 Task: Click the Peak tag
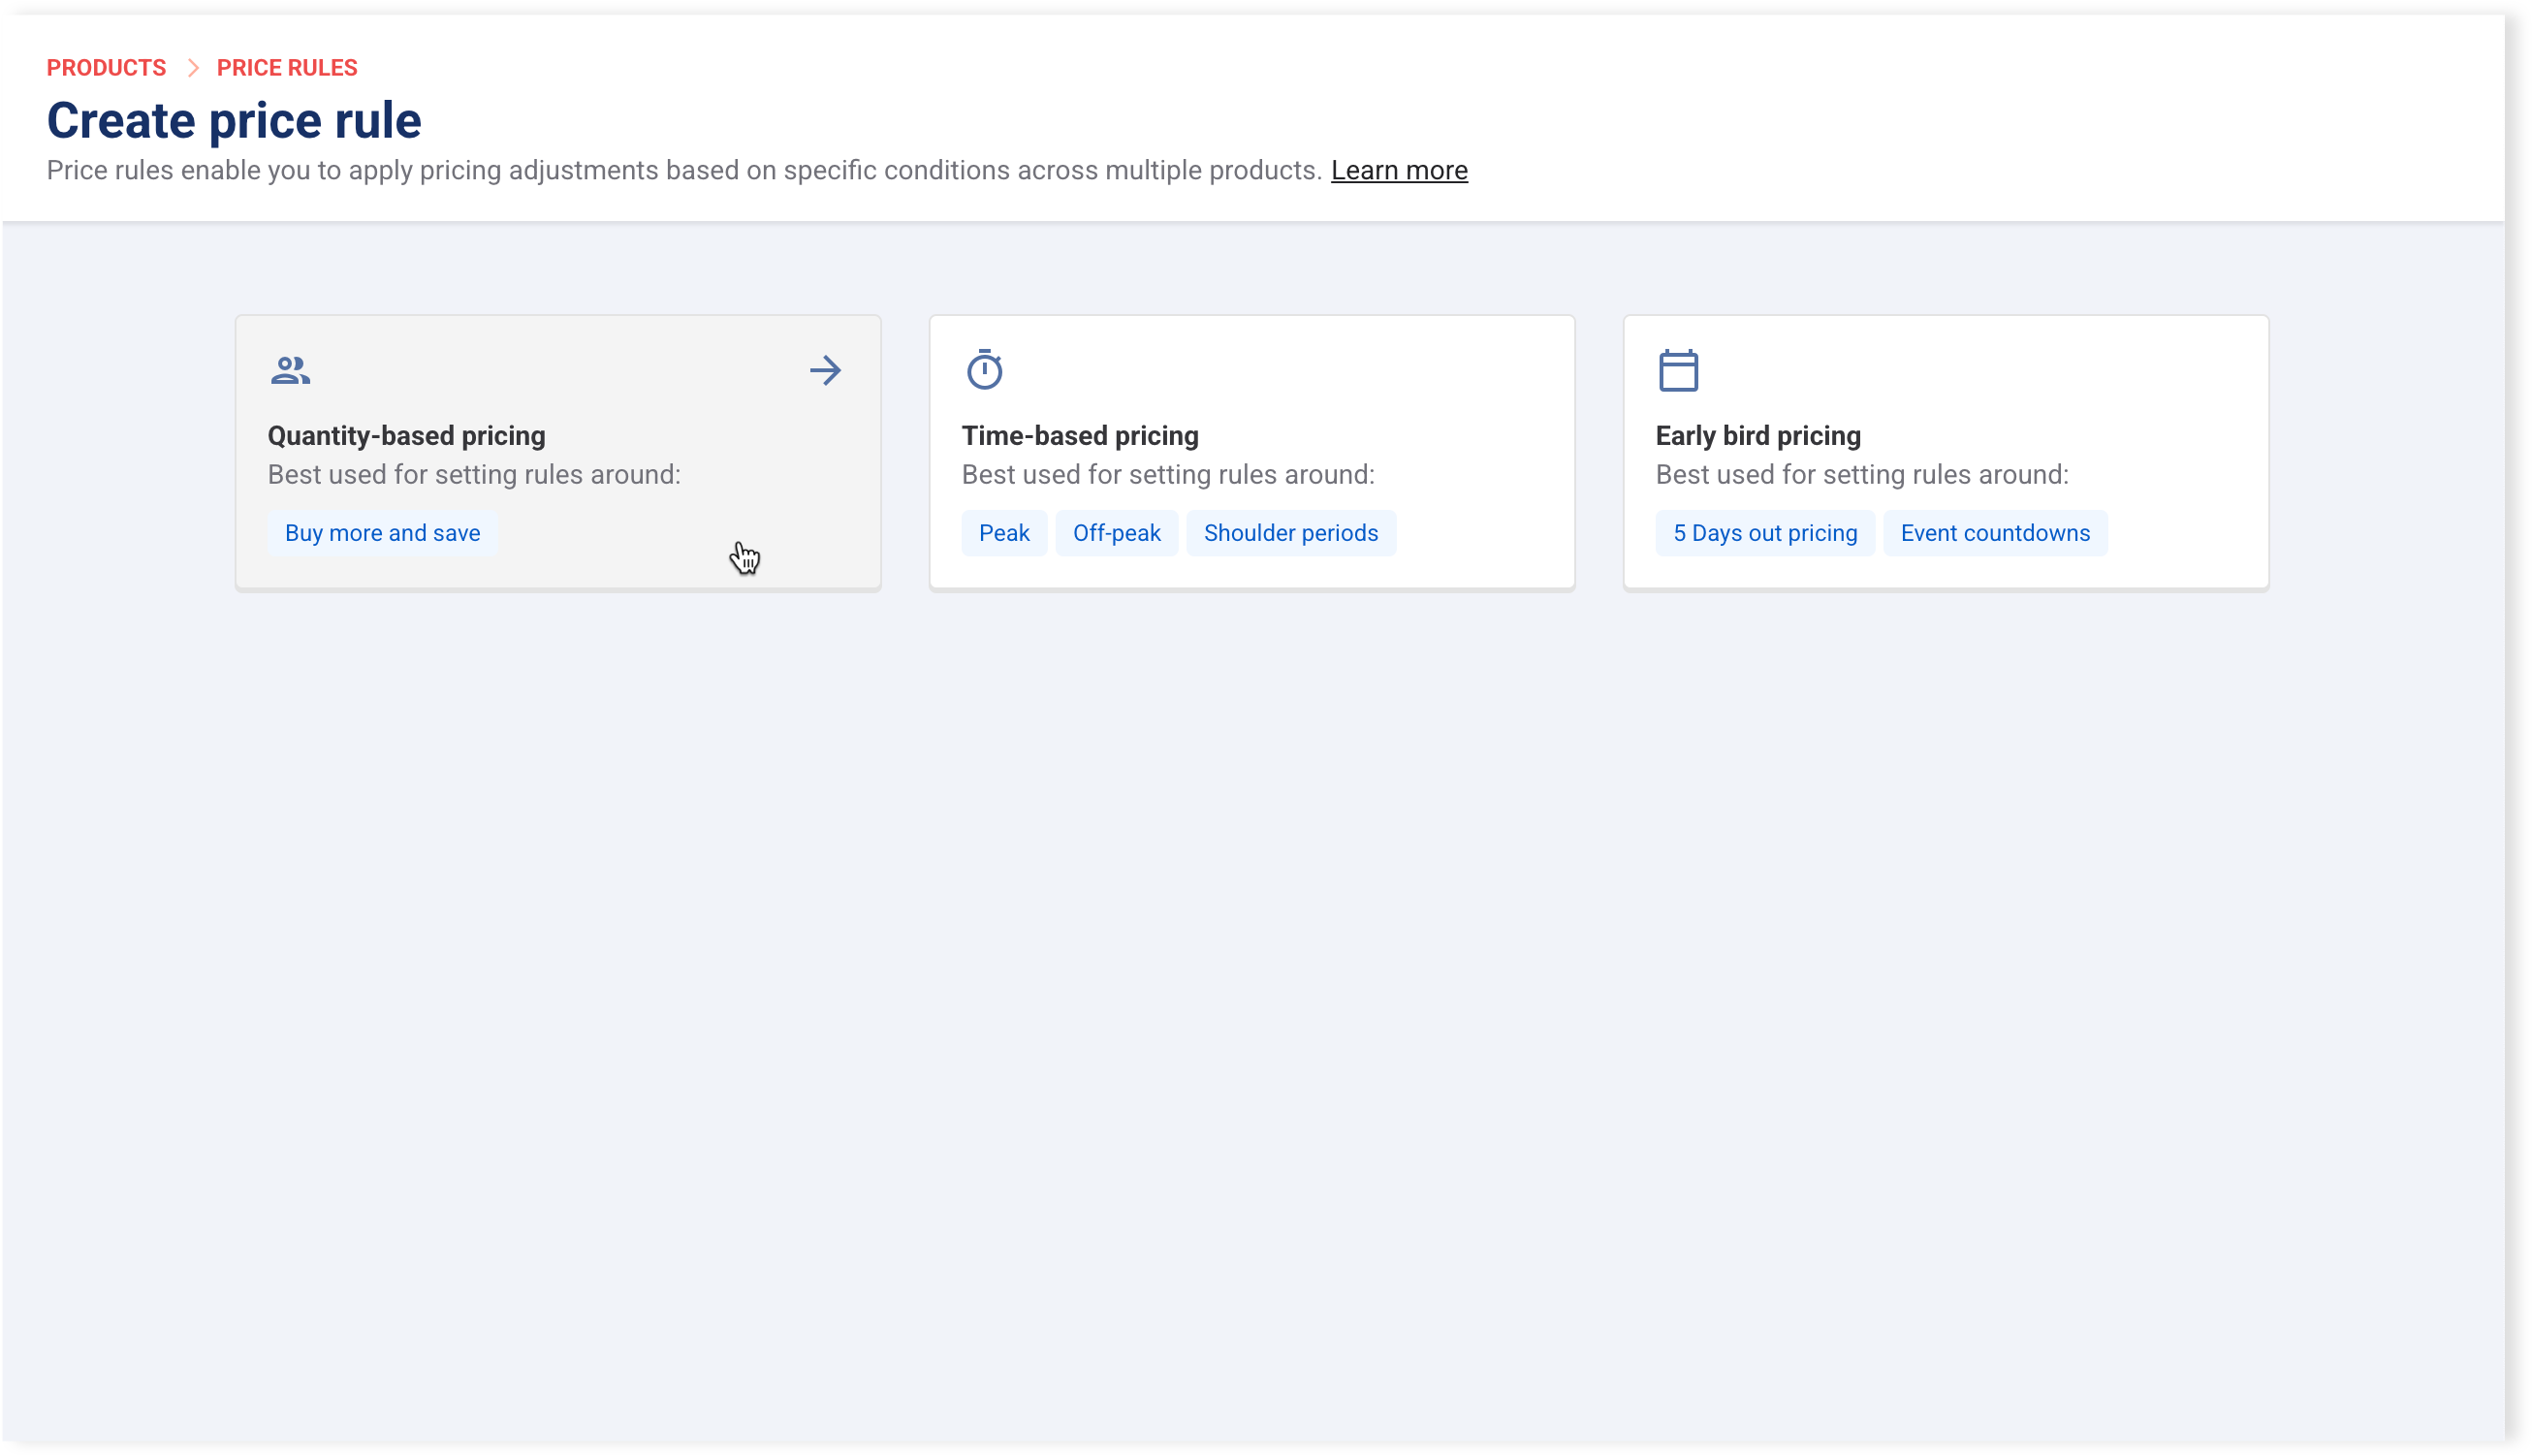coord(1003,533)
